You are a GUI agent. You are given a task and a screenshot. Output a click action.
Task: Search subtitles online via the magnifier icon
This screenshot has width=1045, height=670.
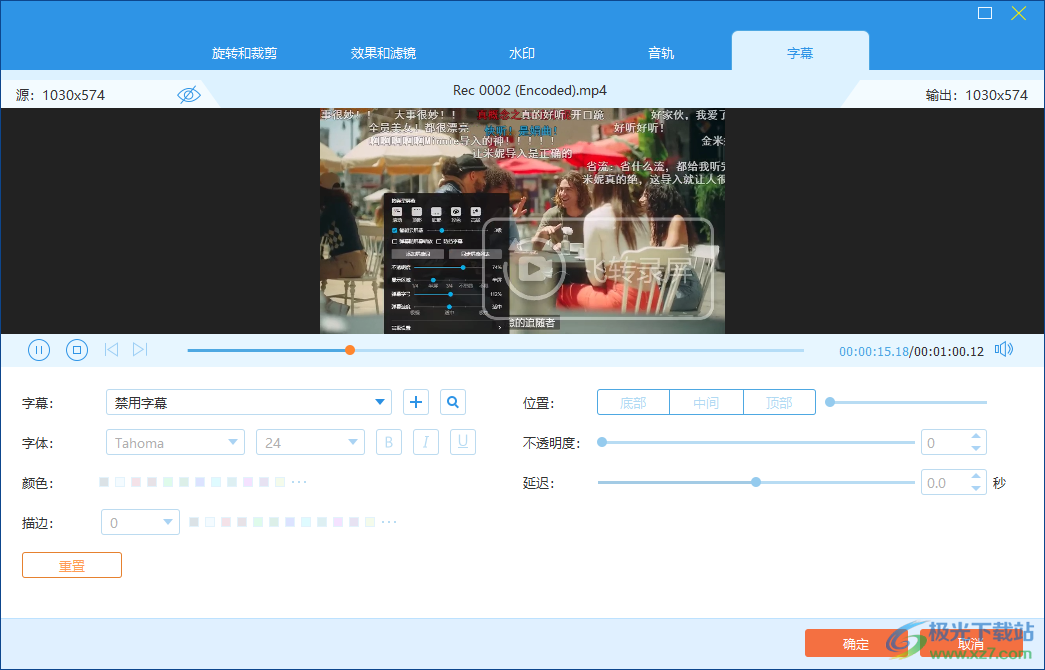[x=452, y=401]
